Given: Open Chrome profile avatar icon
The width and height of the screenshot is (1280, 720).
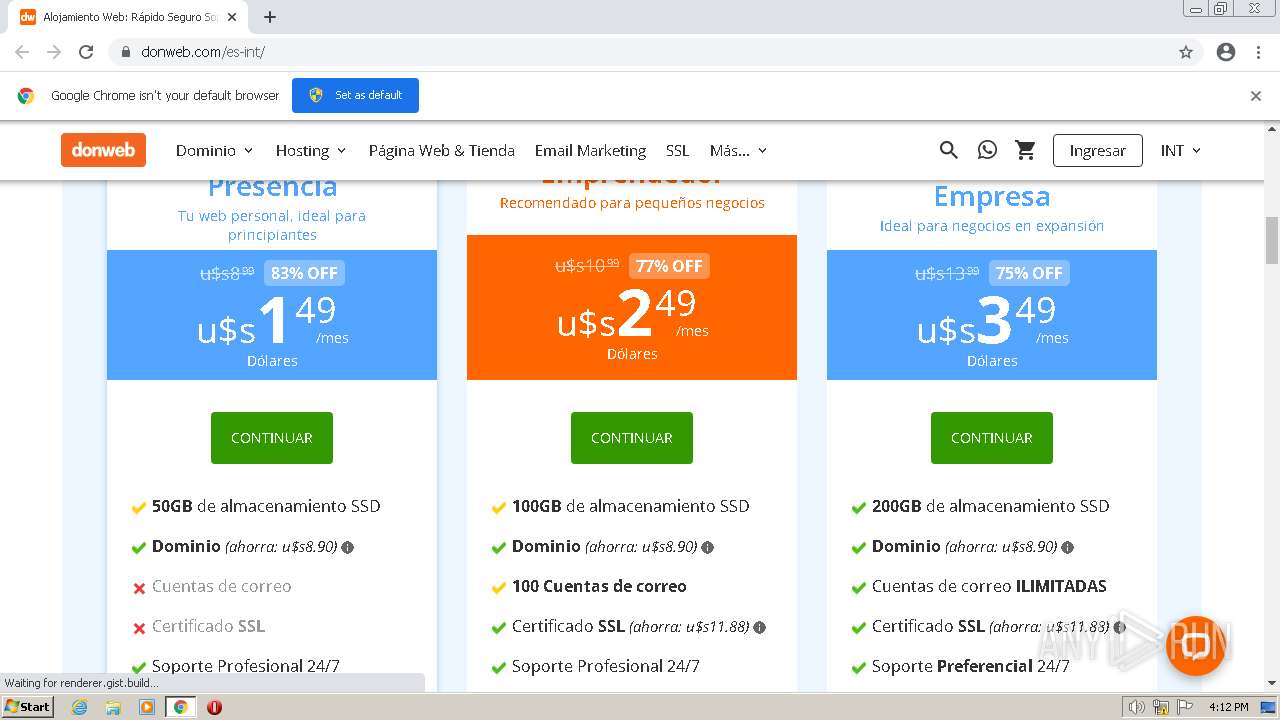Looking at the screenshot, I should [1226, 52].
